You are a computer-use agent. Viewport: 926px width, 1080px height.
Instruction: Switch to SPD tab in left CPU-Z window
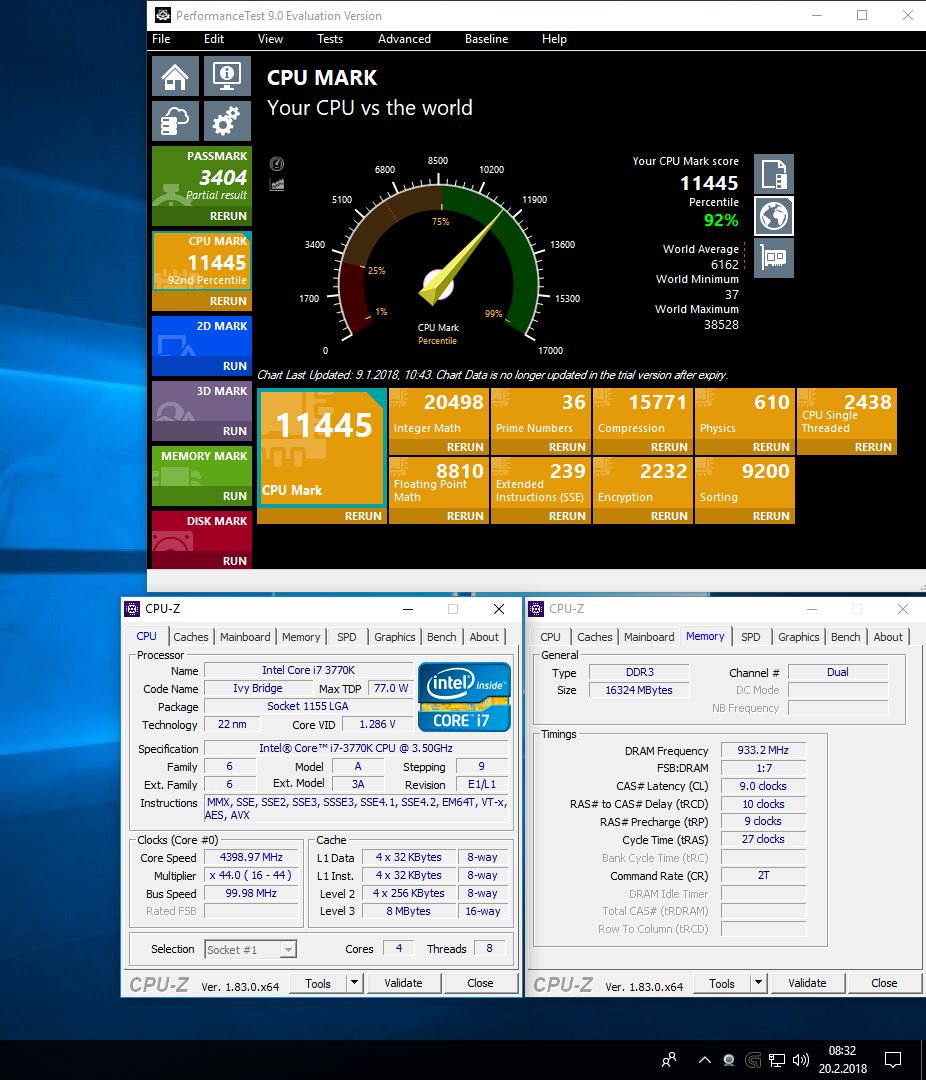pyautogui.click(x=347, y=637)
